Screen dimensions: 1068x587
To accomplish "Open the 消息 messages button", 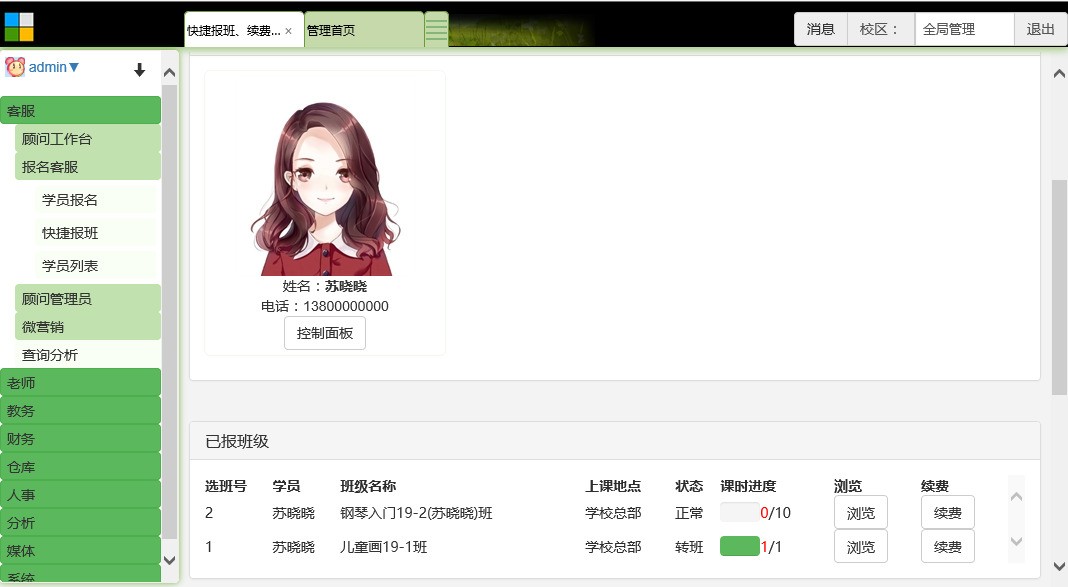I will point(820,29).
